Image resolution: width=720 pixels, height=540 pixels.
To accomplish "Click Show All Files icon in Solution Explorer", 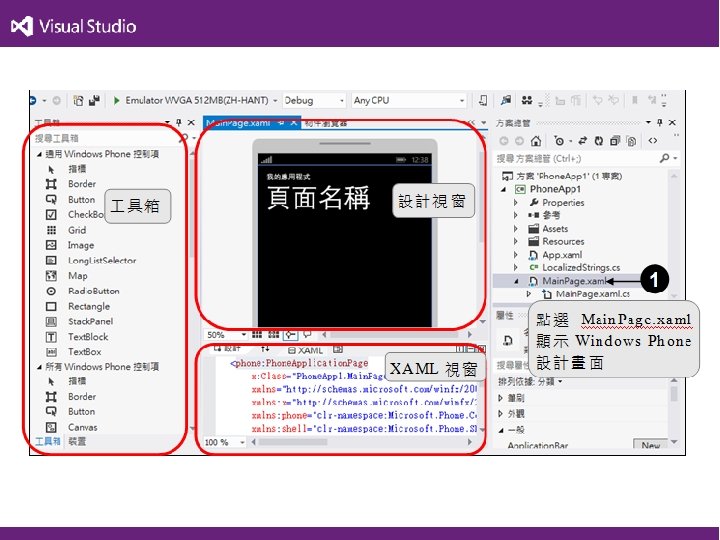I will click(x=631, y=141).
